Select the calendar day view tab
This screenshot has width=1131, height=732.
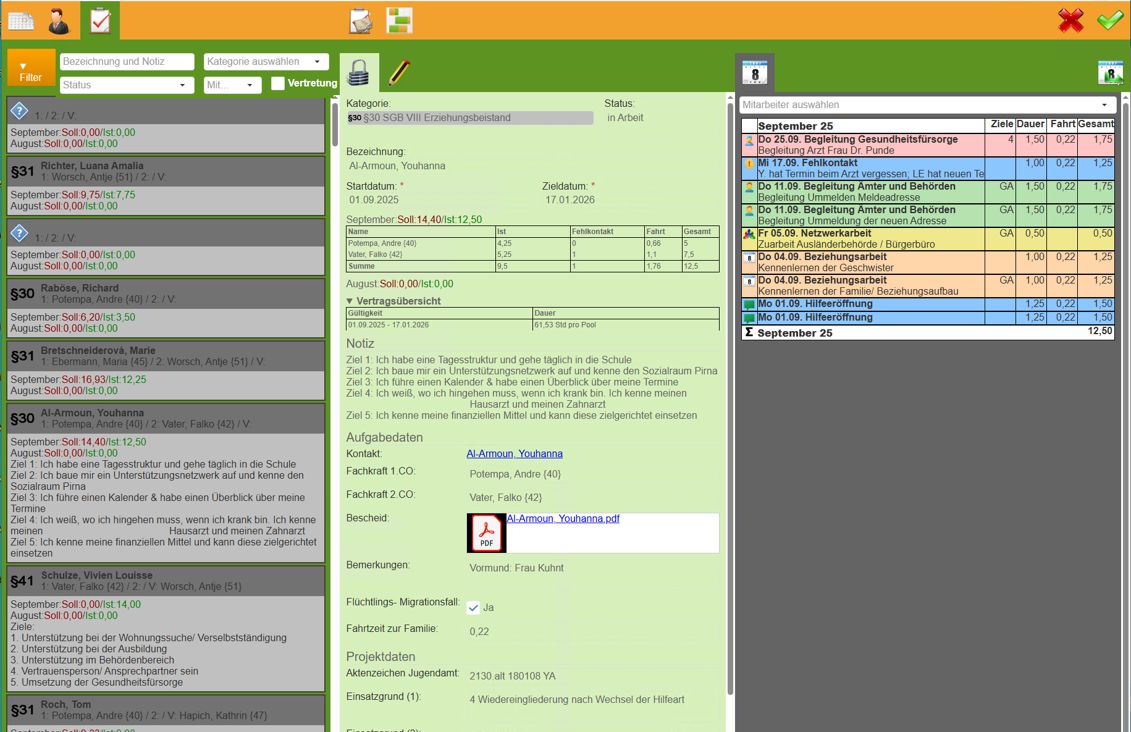[754, 72]
